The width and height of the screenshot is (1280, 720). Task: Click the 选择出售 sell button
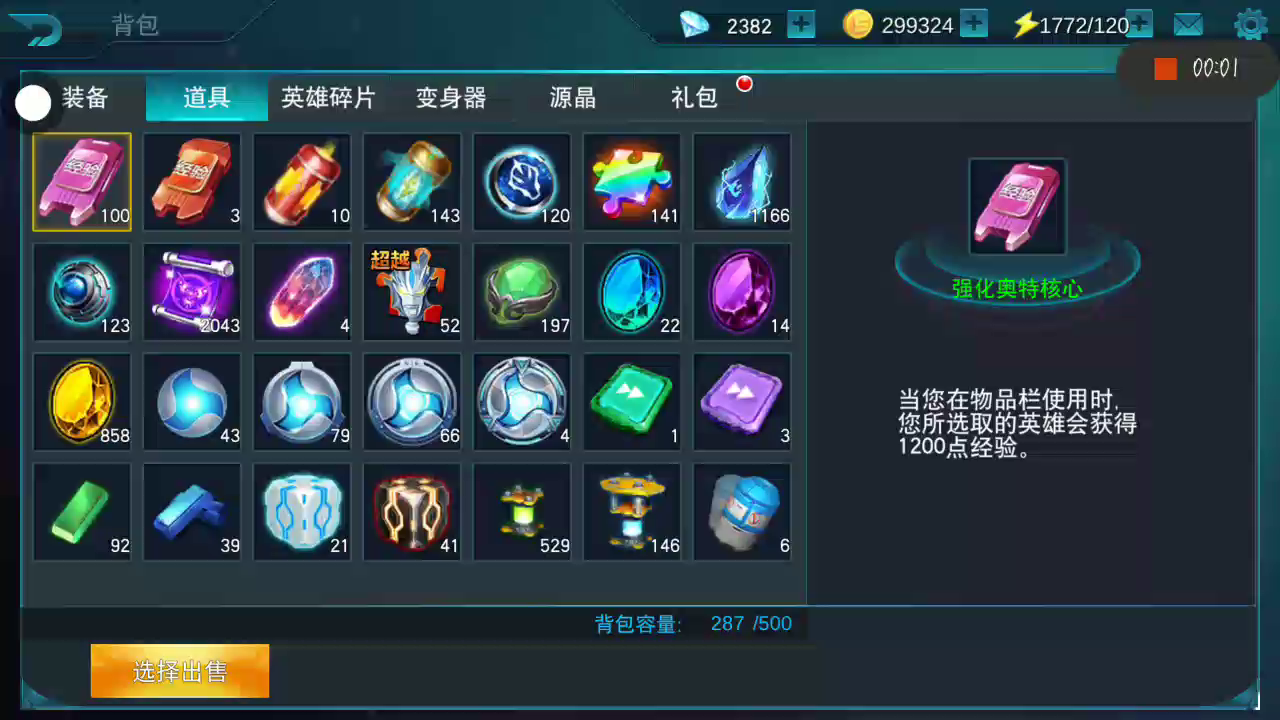tap(180, 671)
